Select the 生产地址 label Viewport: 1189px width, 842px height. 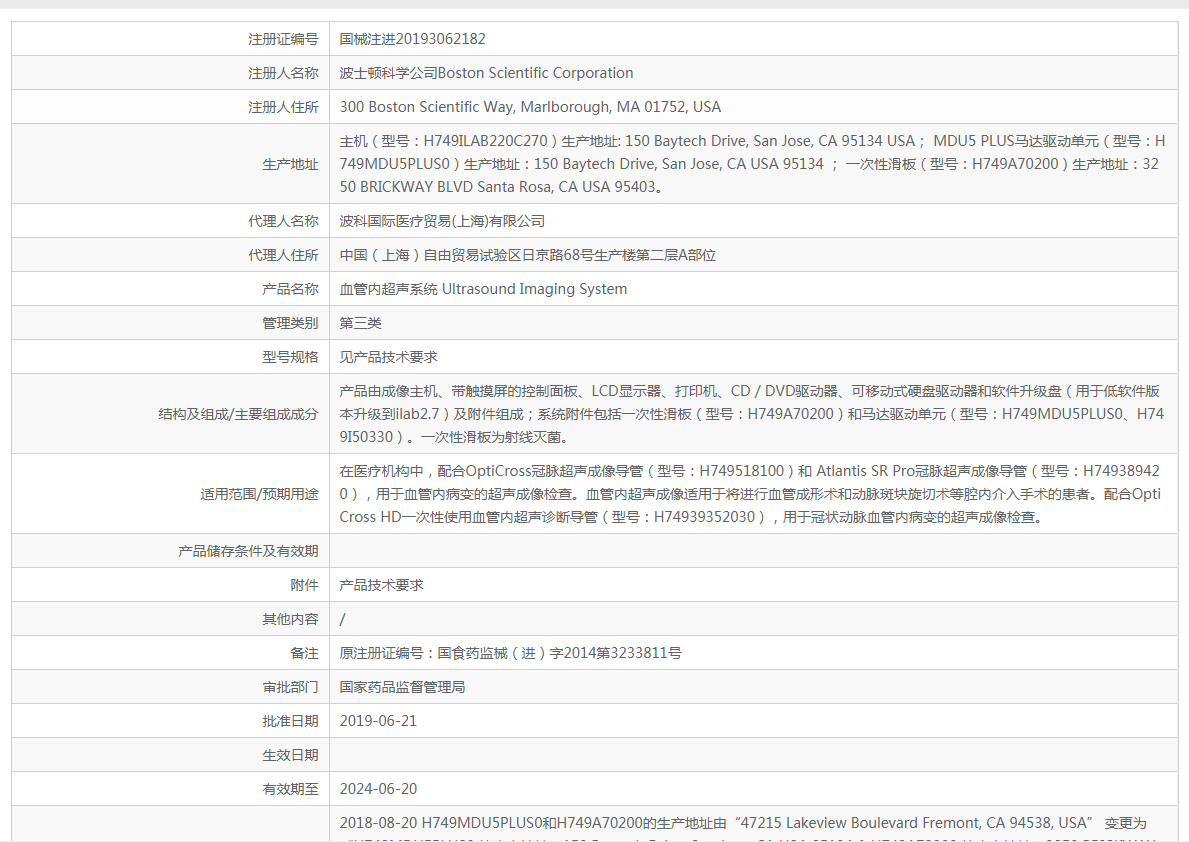[290, 165]
